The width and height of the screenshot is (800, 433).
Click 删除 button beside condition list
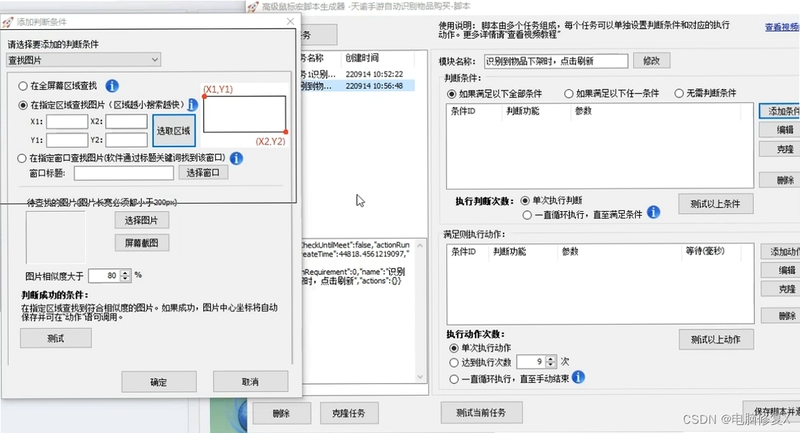(x=780, y=180)
